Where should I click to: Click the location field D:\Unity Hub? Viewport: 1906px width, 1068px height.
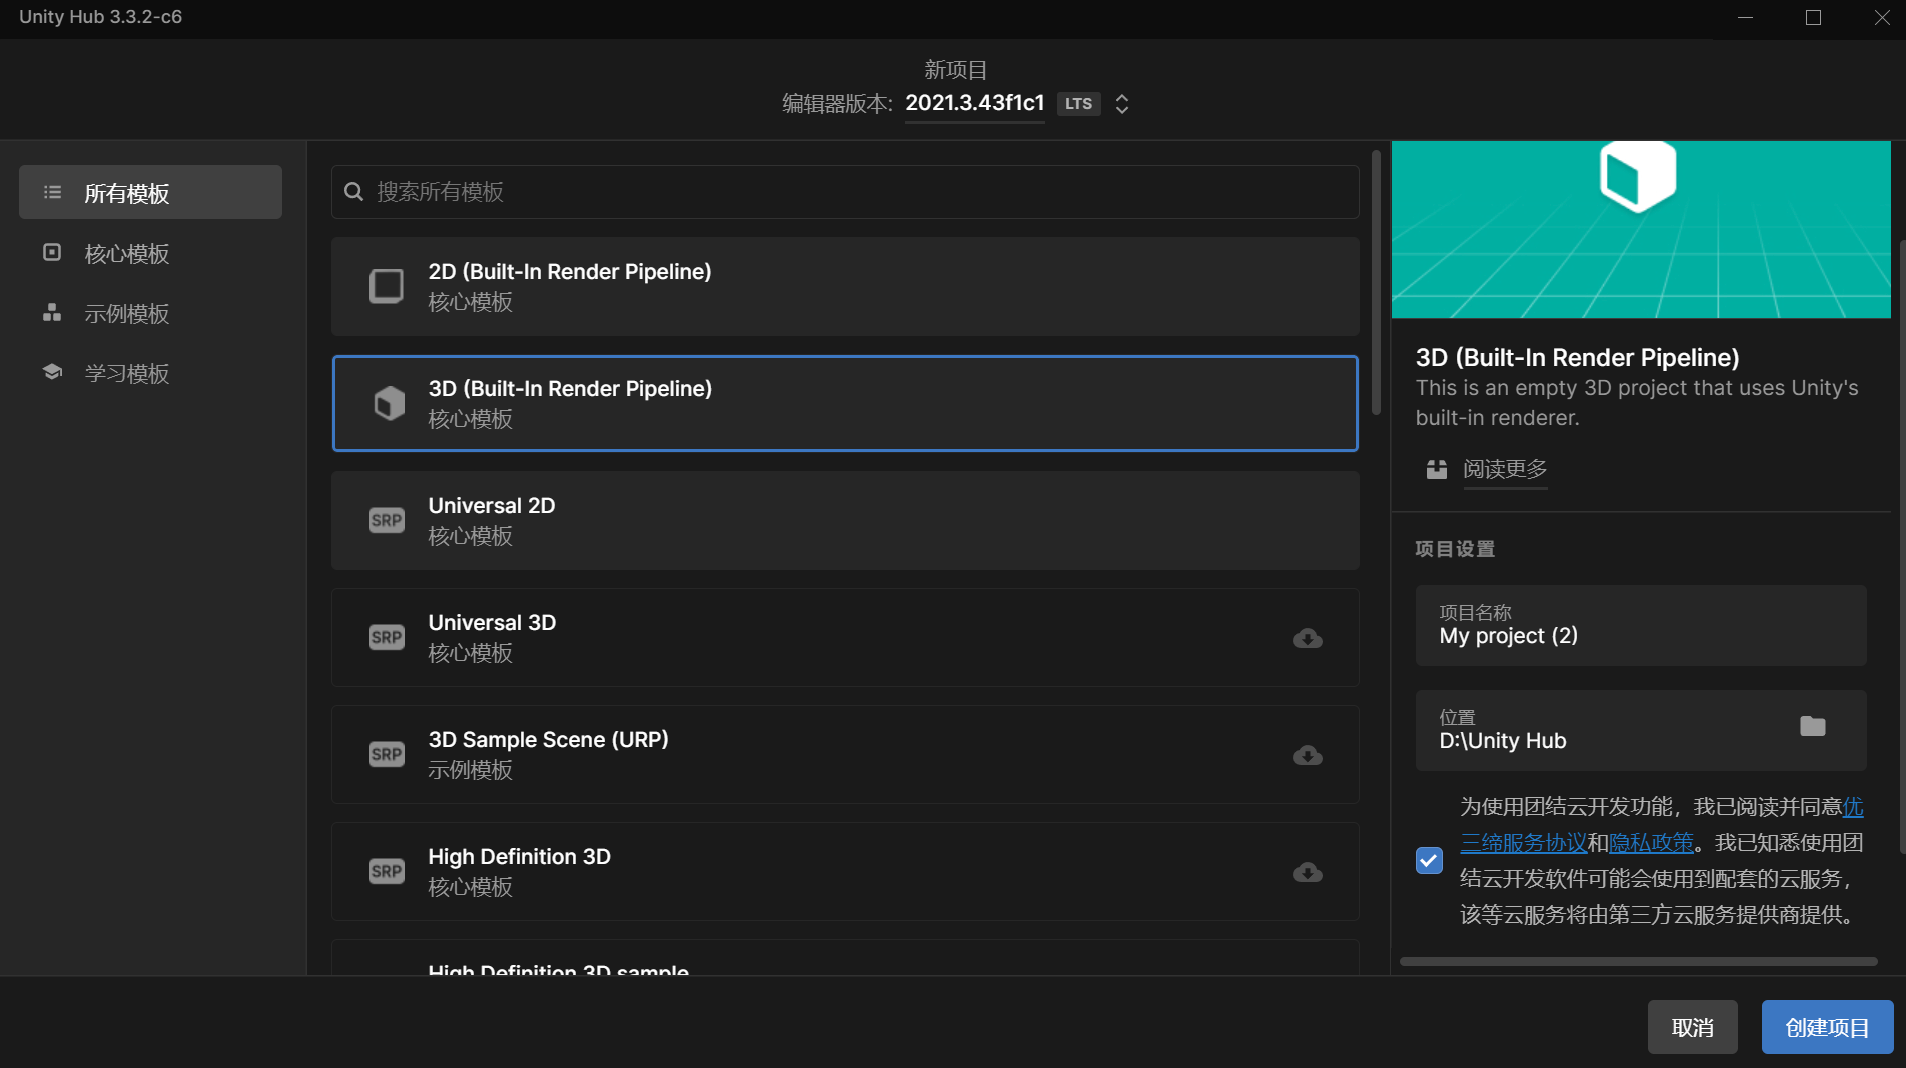pyautogui.click(x=1641, y=730)
